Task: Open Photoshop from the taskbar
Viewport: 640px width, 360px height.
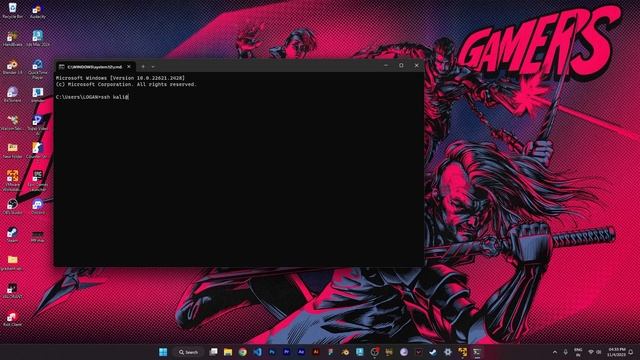Action: click(x=272, y=352)
